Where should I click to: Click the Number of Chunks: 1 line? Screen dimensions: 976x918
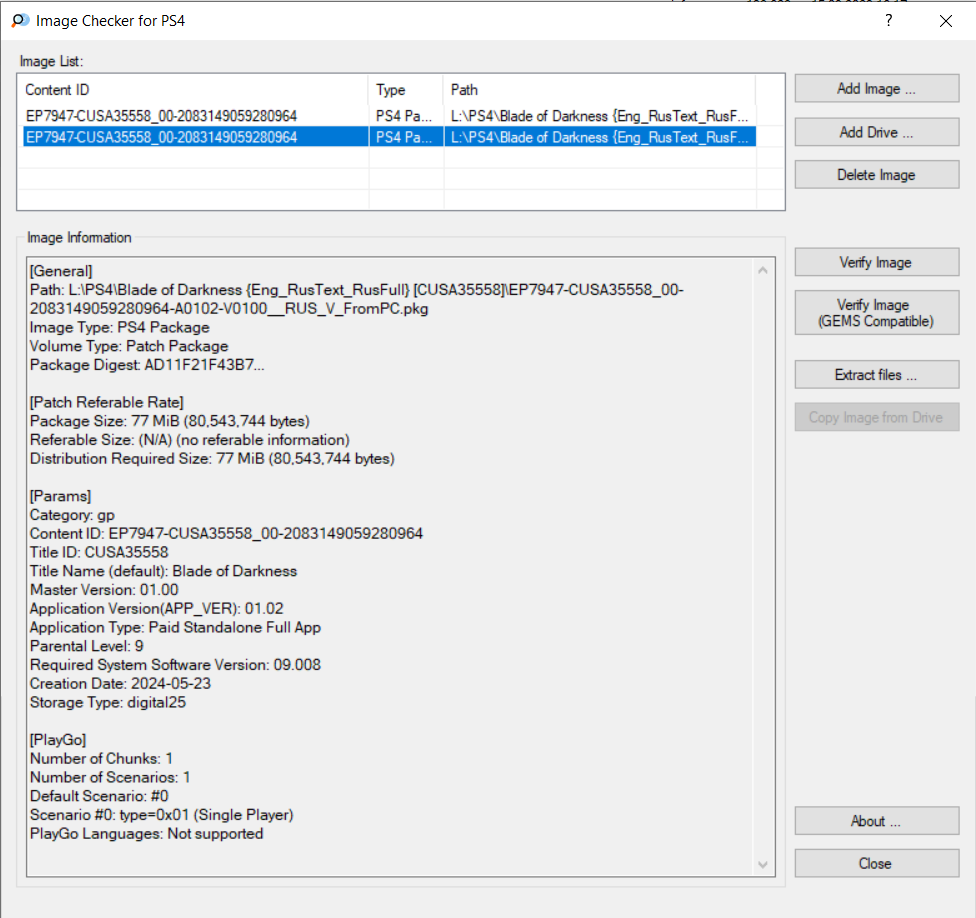point(101,758)
